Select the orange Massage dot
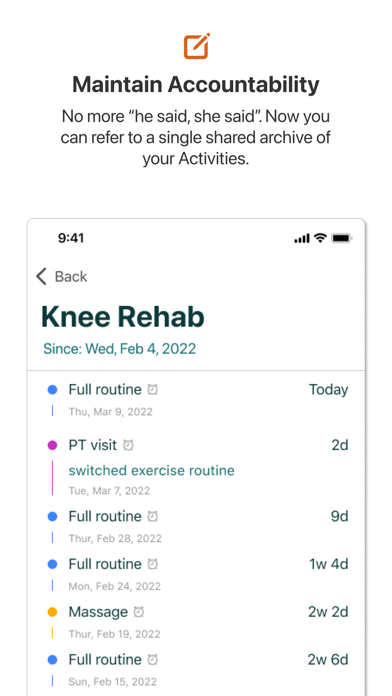The height and width of the screenshot is (696, 392). [52, 612]
